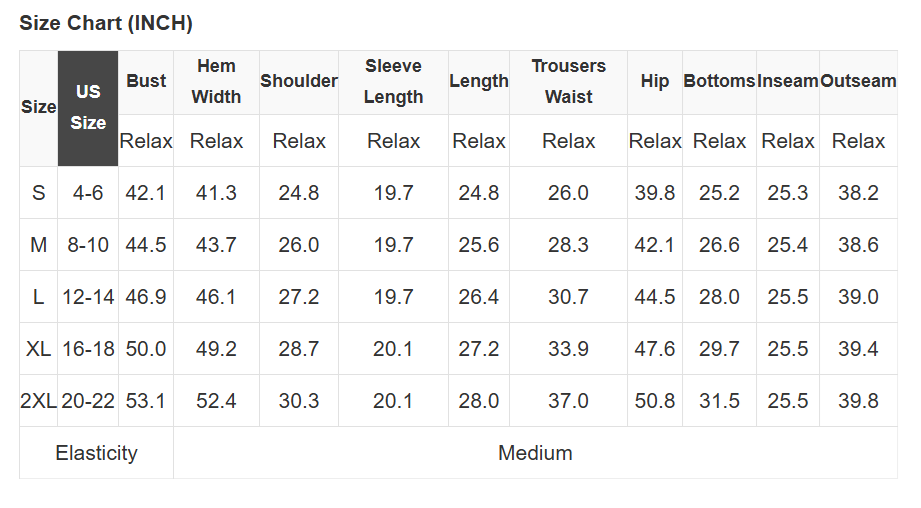The height and width of the screenshot is (508, 921).
Task: Click the Hip column header
Action: click(655, 81)
